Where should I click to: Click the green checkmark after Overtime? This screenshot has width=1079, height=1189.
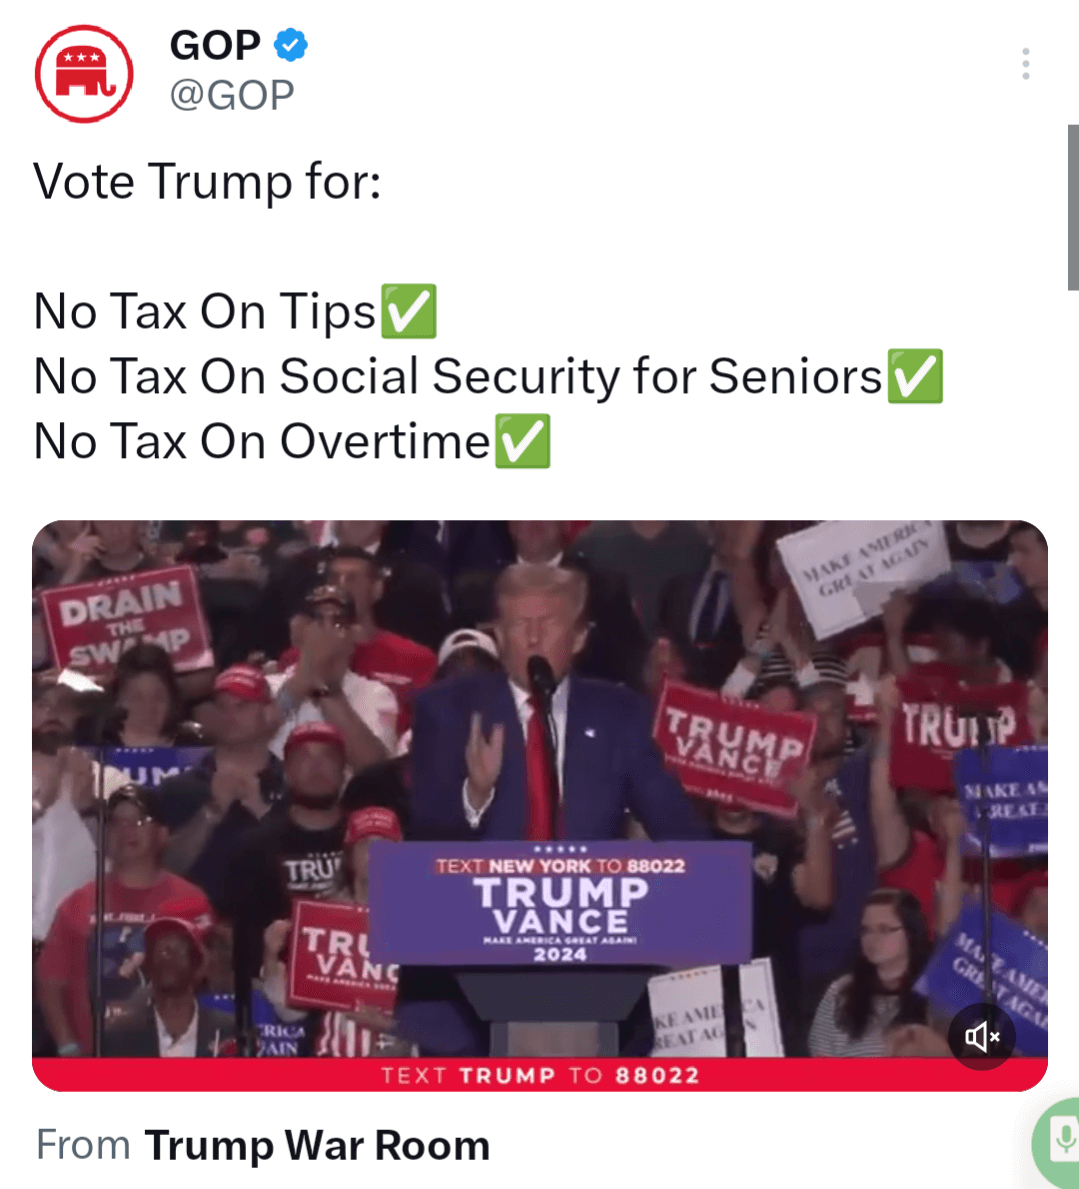point(522,441)
